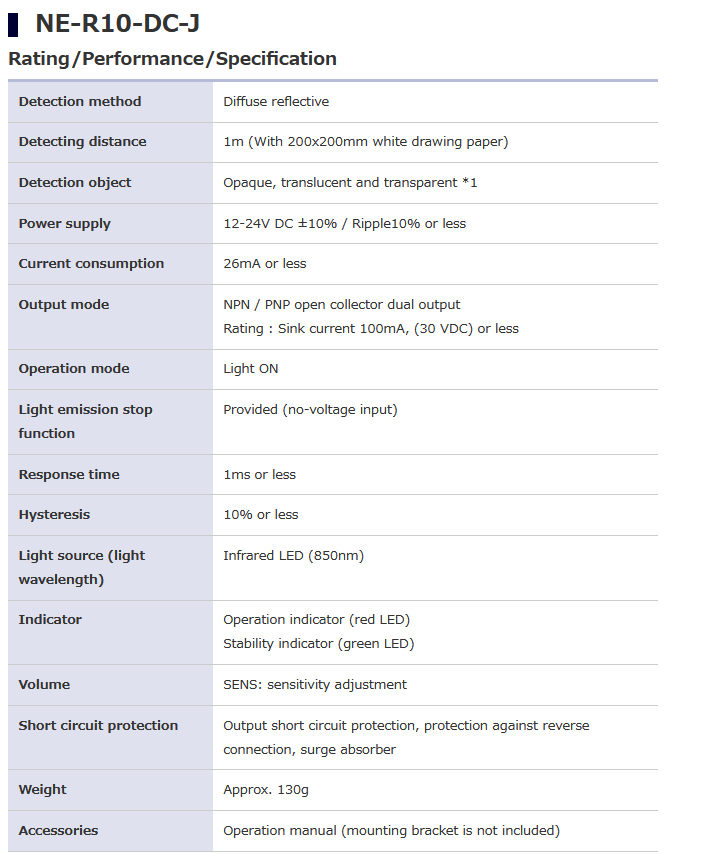Click the Light ON operation mode value
Image resolution: width=719 pixels, height=854 pixels.
251,369
